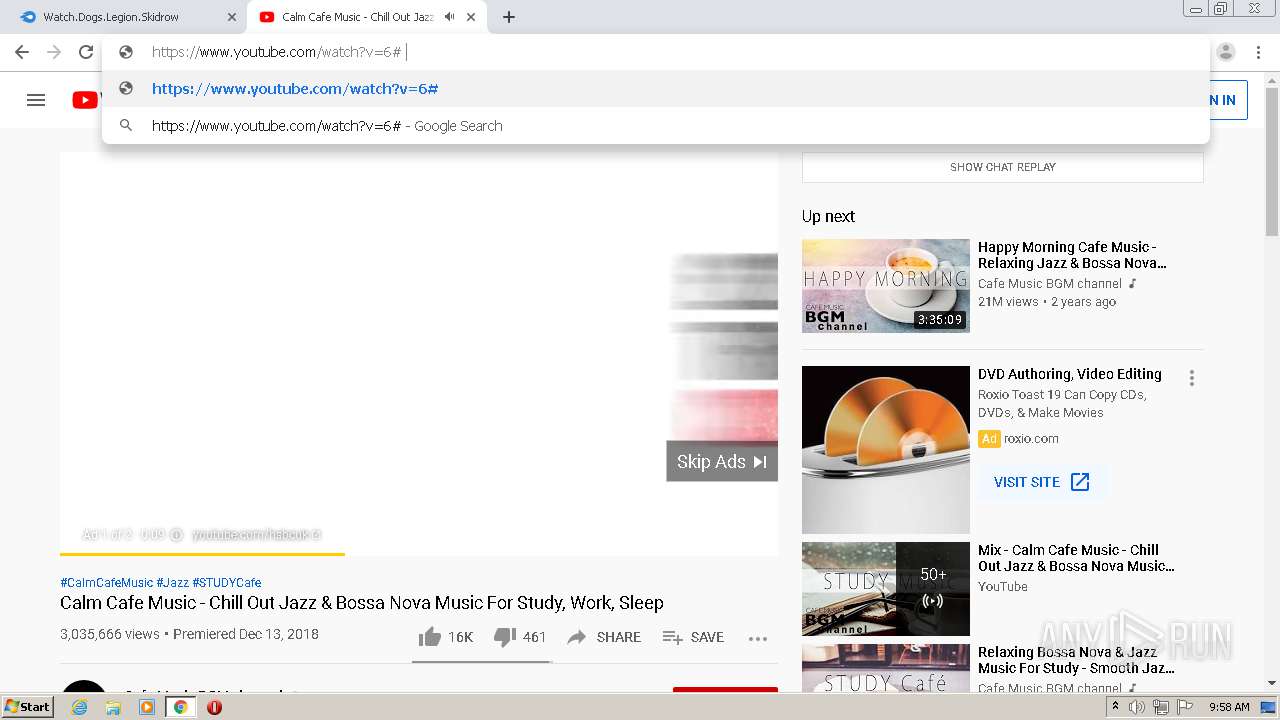The height and width of the screenshot is (720, 1280).
Task: Choose the Google Search suggestion row
Action: click(655, 126)
